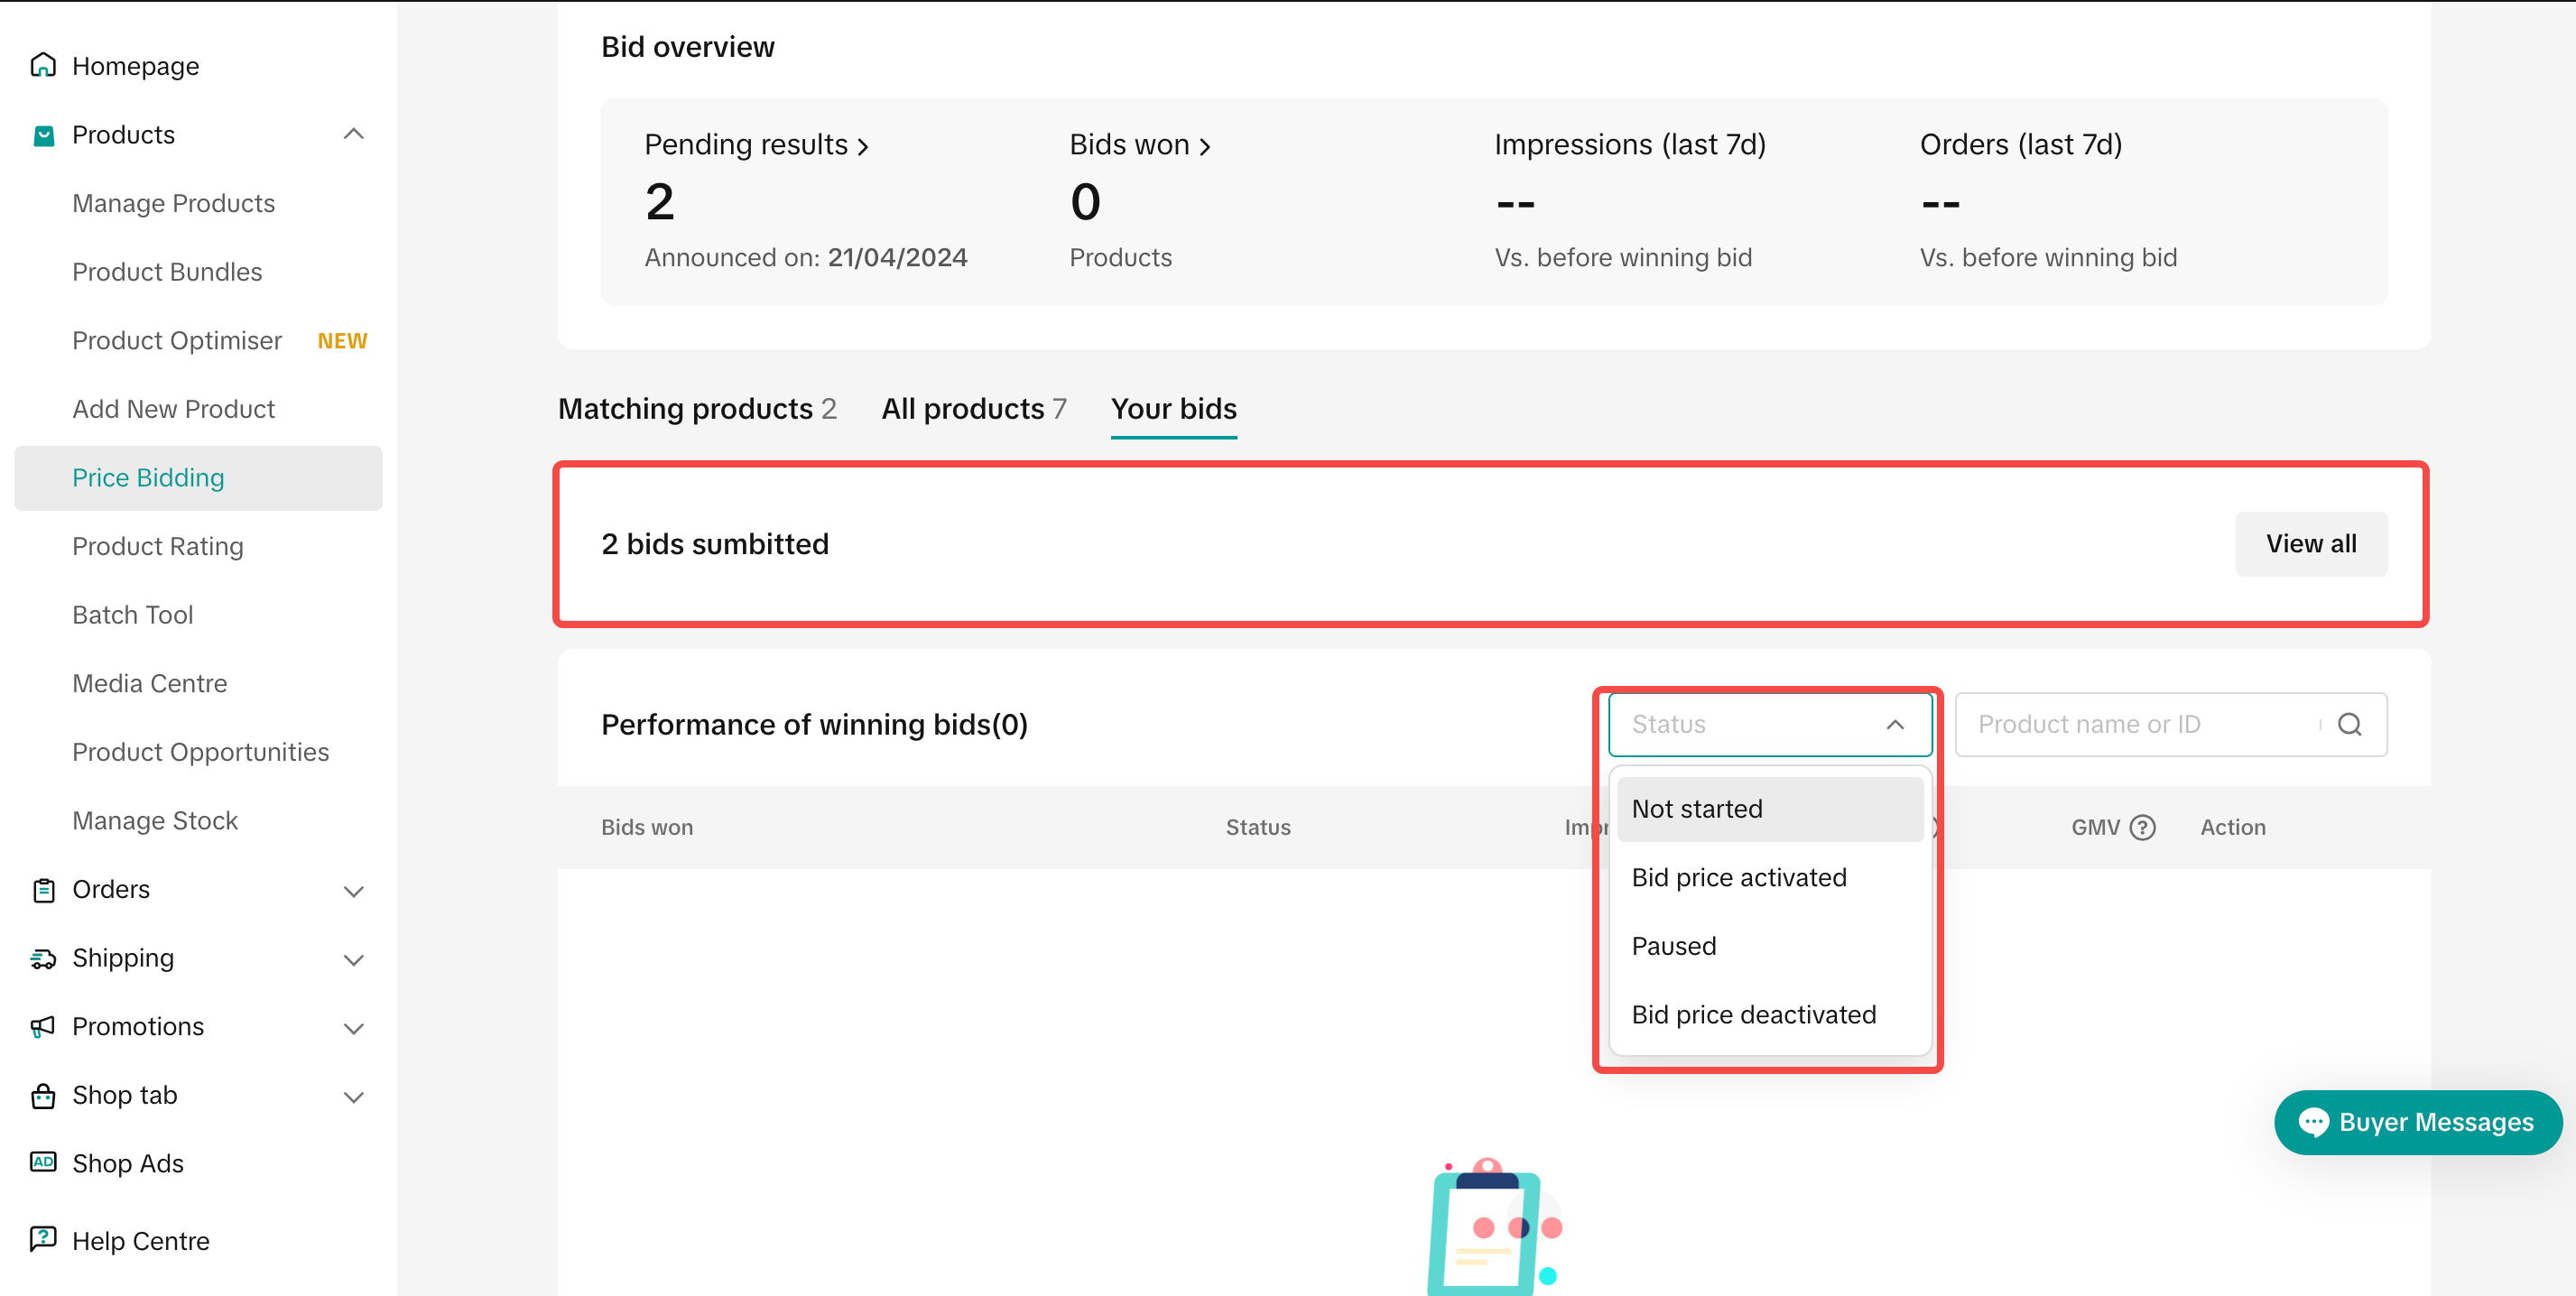The height and width of the screenshot is (1296, 2576).
Task: Click the Homepage house icon
Action: 43,66
